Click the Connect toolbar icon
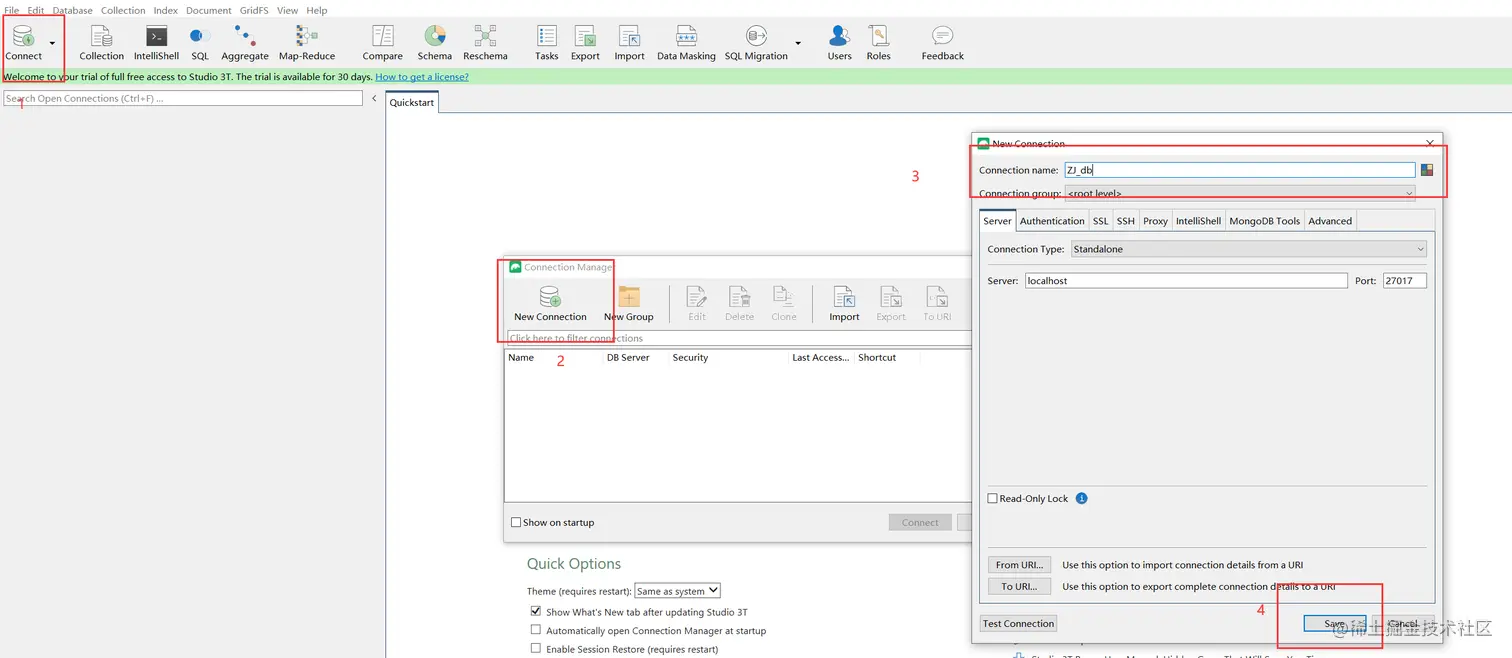 [x=23, y=43]
